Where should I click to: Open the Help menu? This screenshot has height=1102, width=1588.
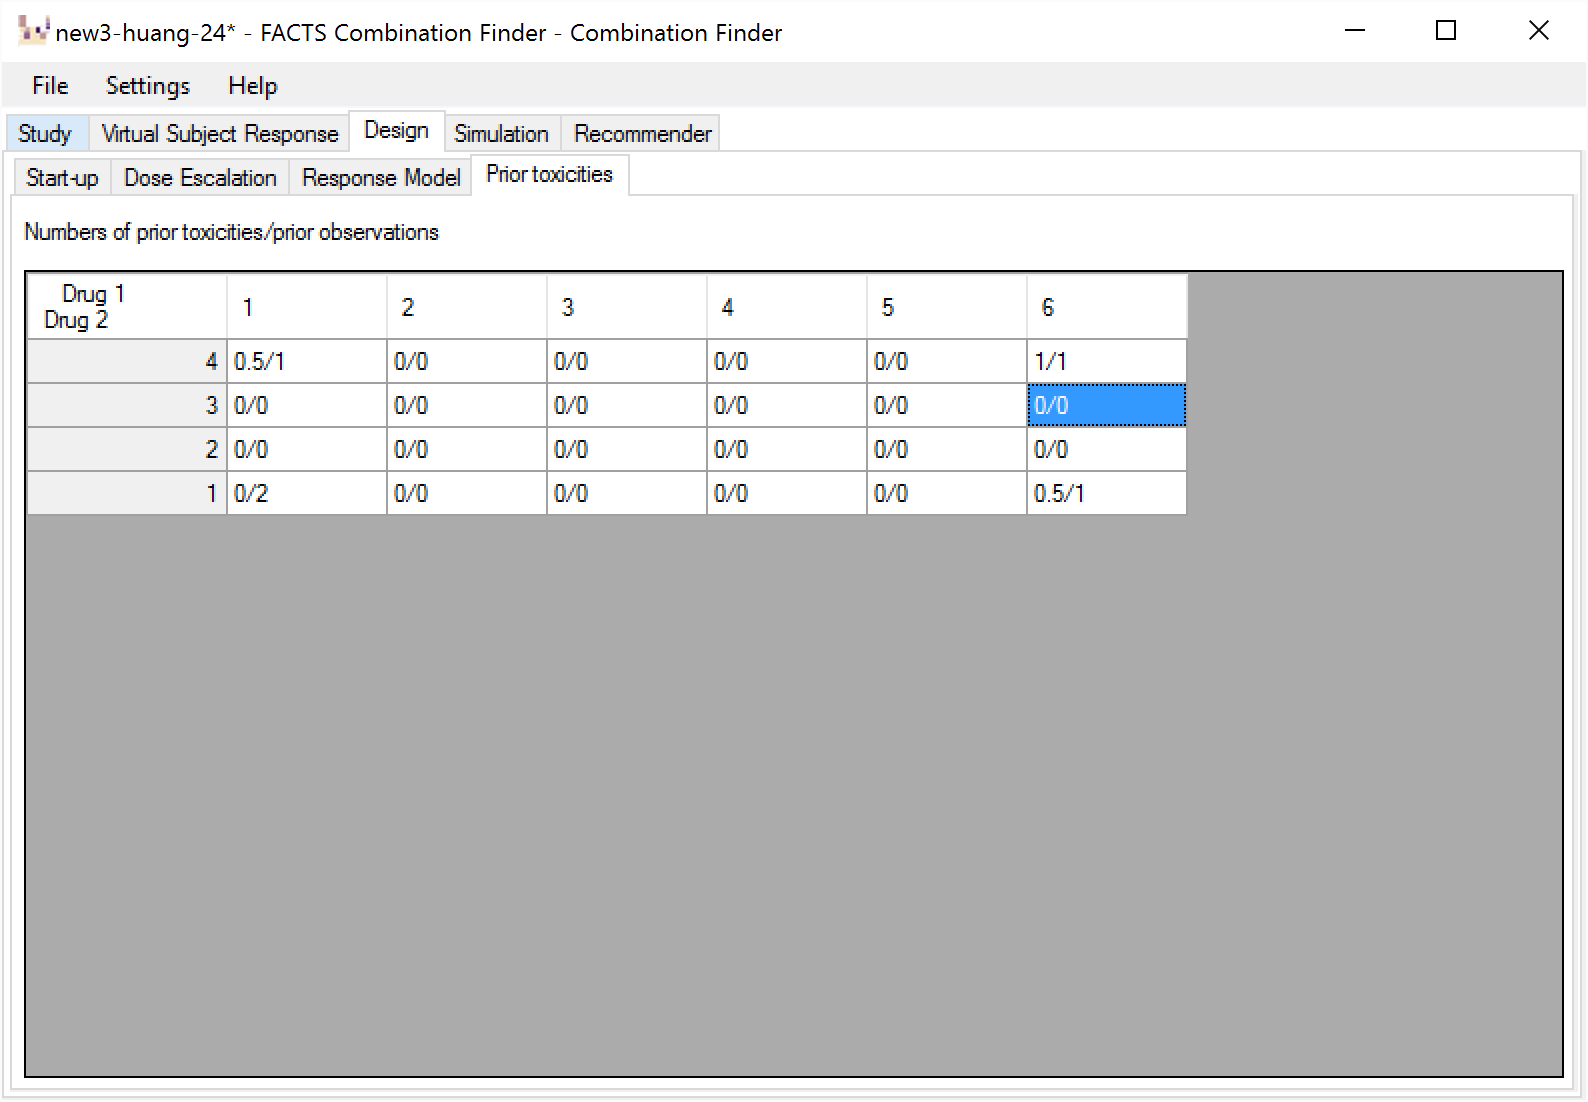(252, 86)
